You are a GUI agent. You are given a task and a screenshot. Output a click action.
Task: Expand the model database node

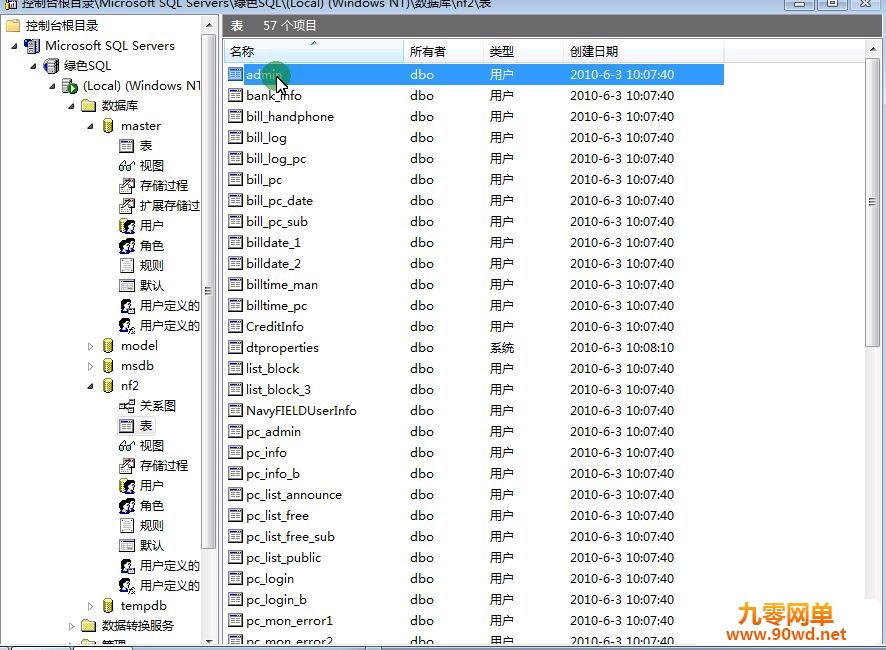[90, 346]
